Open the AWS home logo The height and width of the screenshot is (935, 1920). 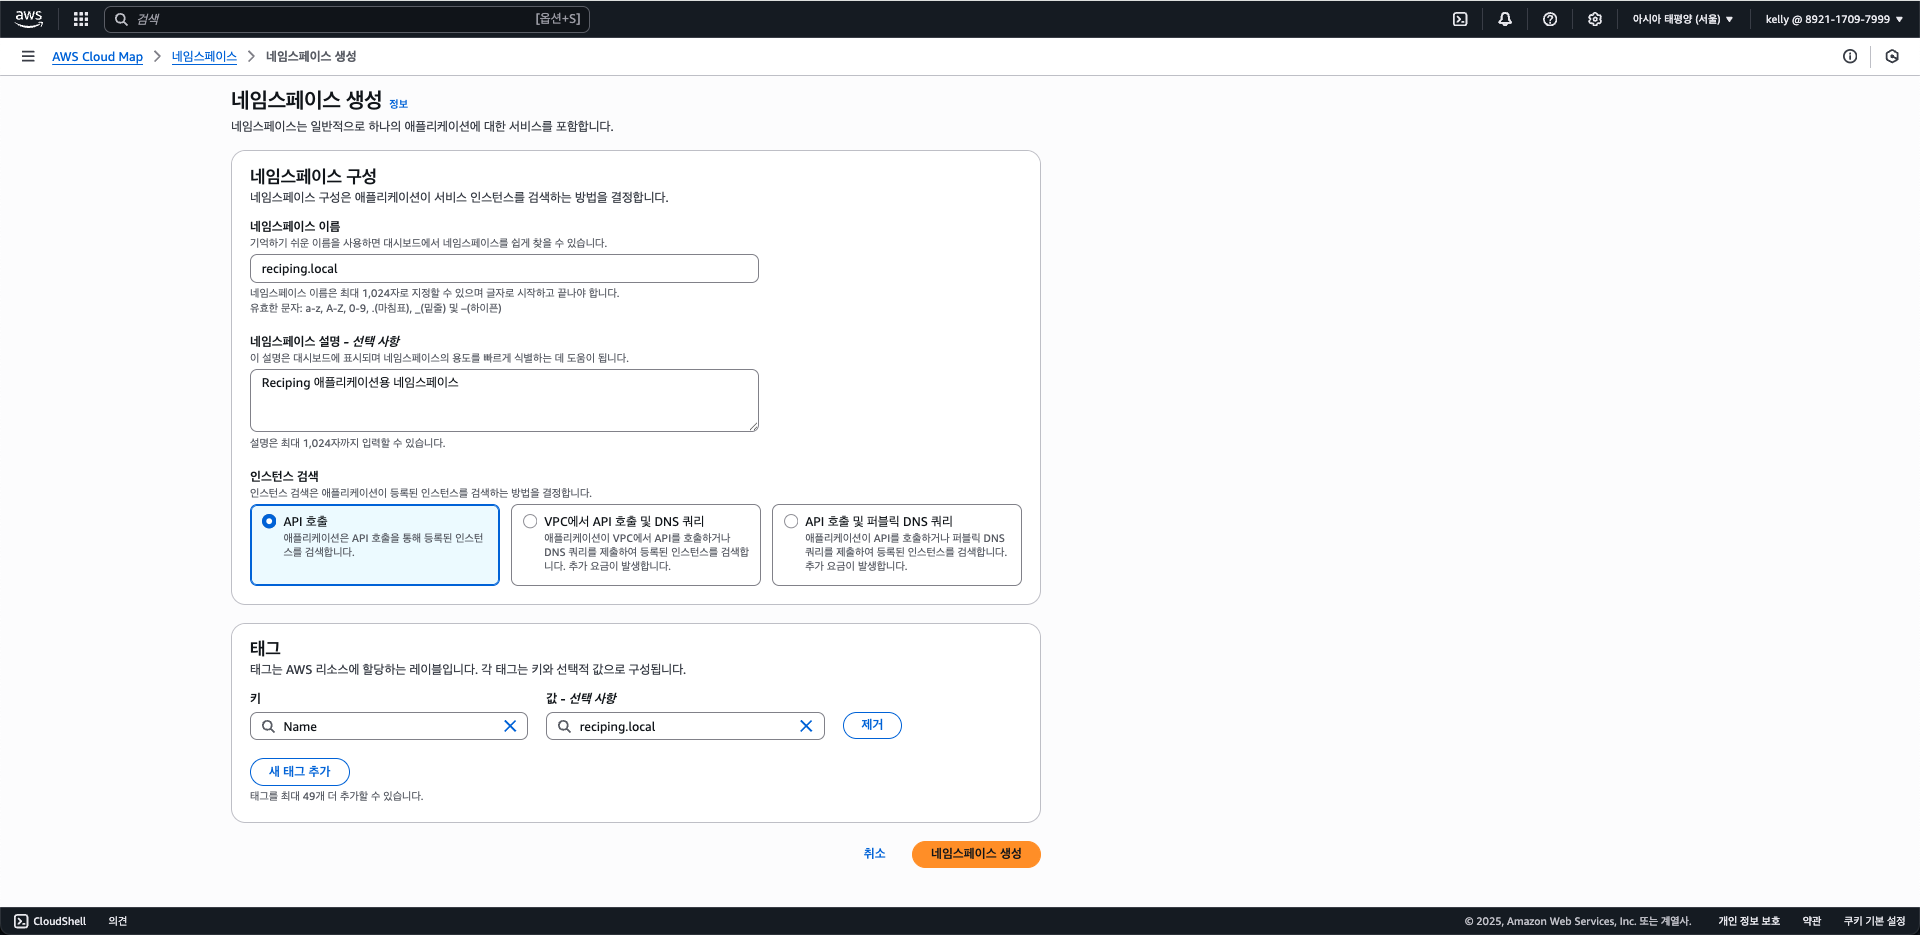tap(28, 19)
